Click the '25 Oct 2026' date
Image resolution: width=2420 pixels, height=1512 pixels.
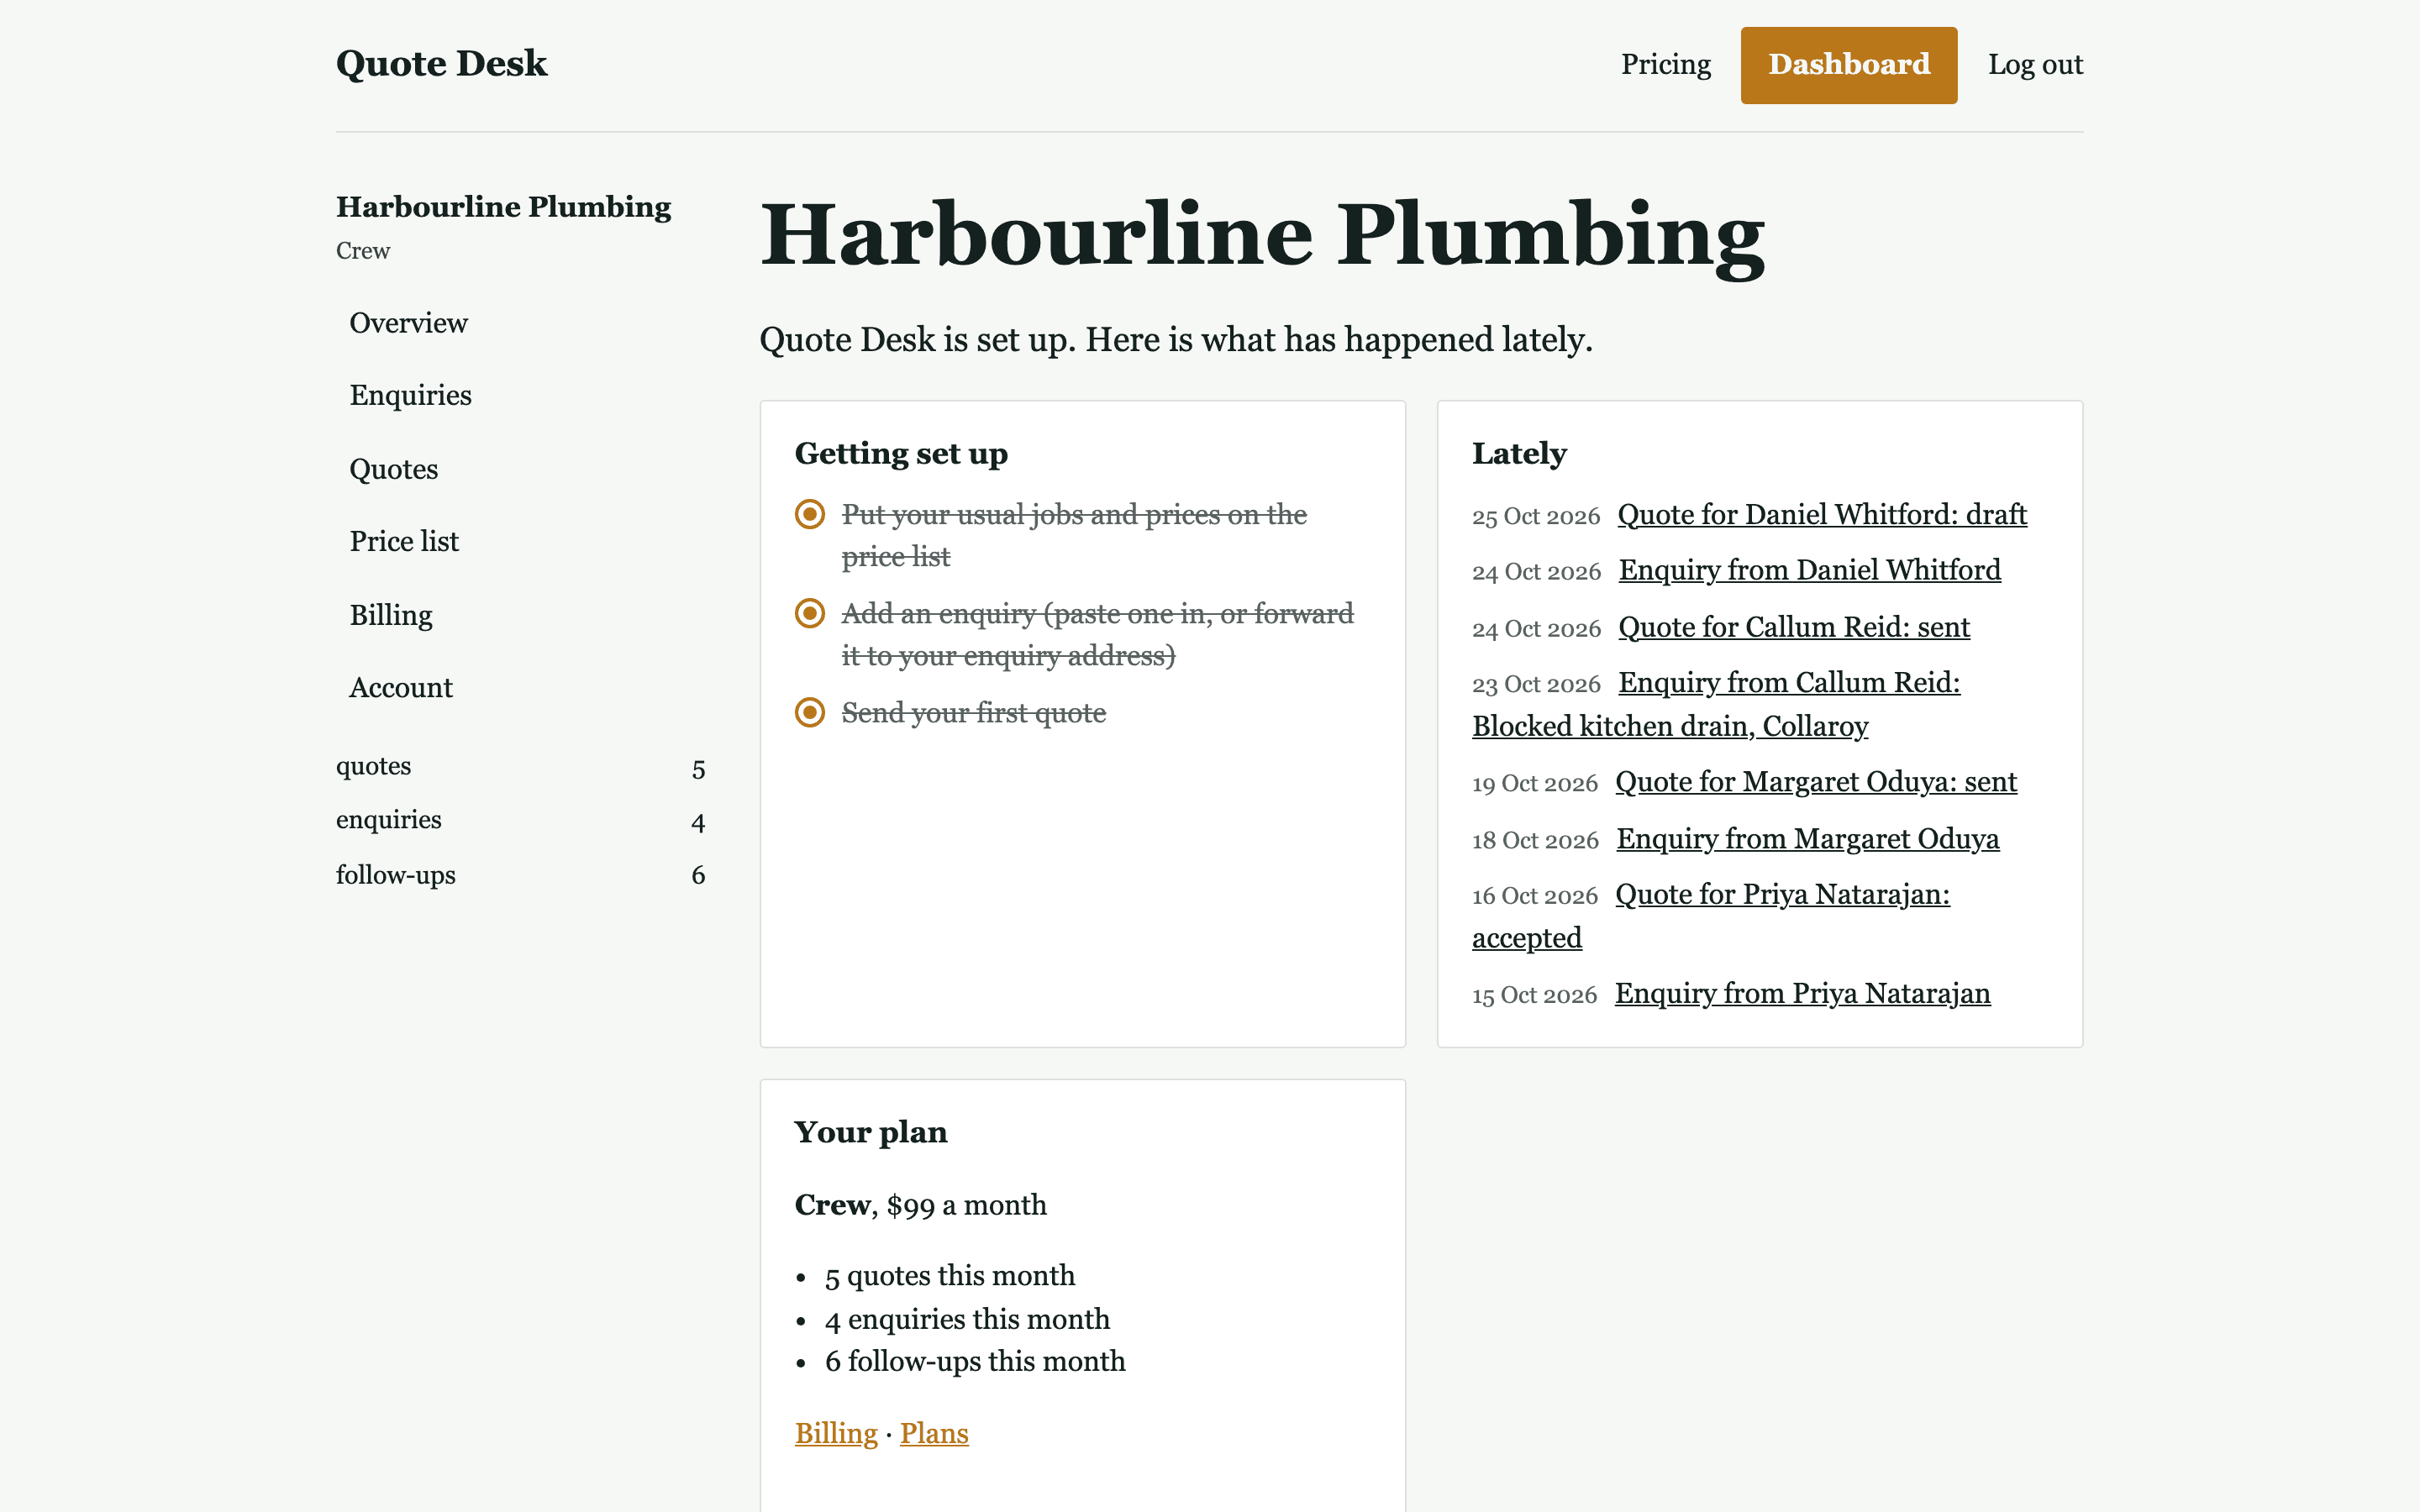(x=1535, y=517)
